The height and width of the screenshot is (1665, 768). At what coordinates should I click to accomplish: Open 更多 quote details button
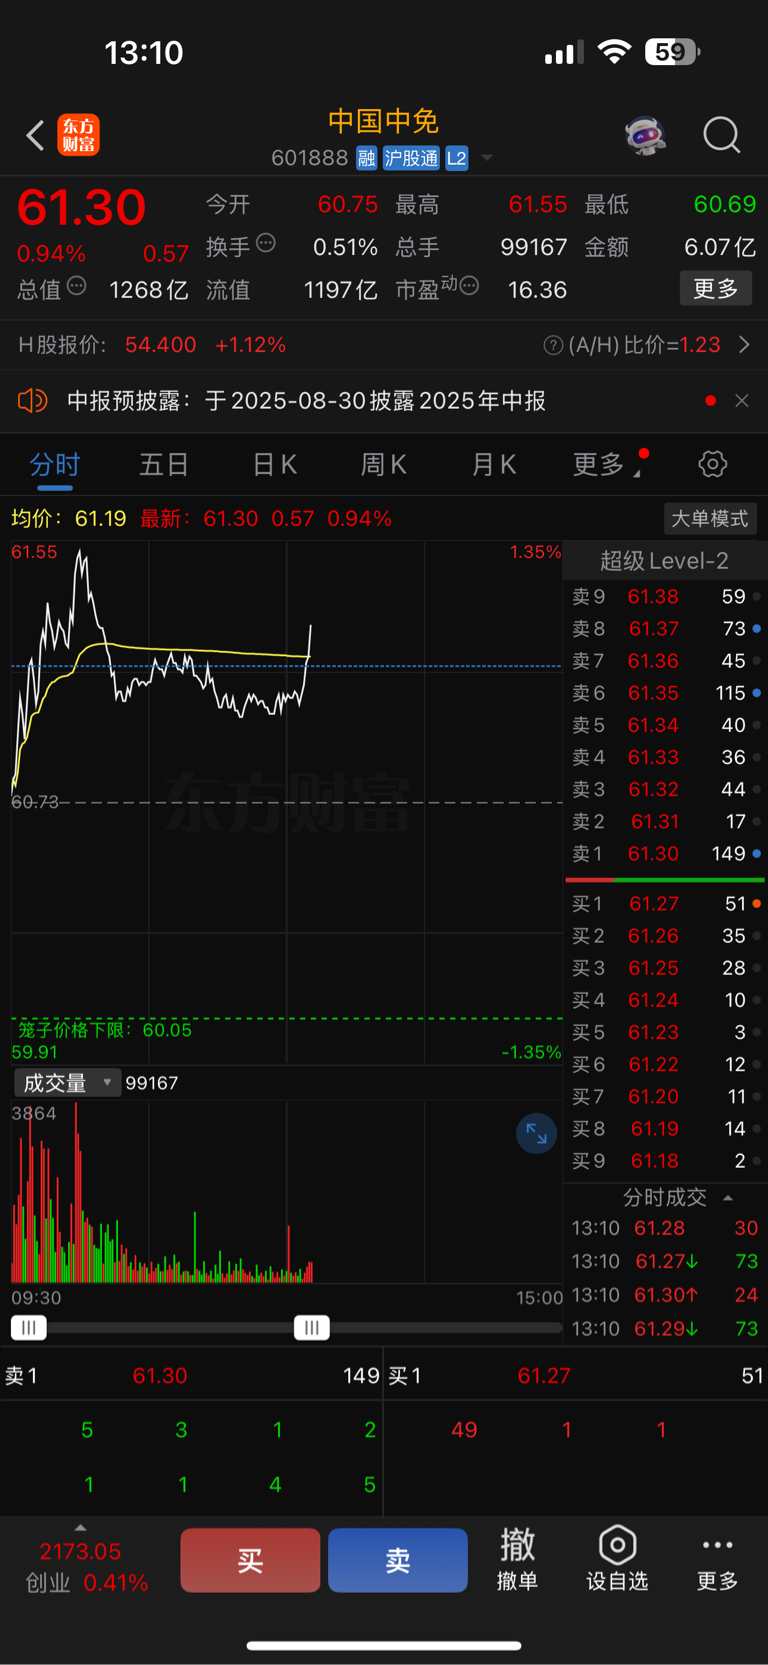pos(716,289)
